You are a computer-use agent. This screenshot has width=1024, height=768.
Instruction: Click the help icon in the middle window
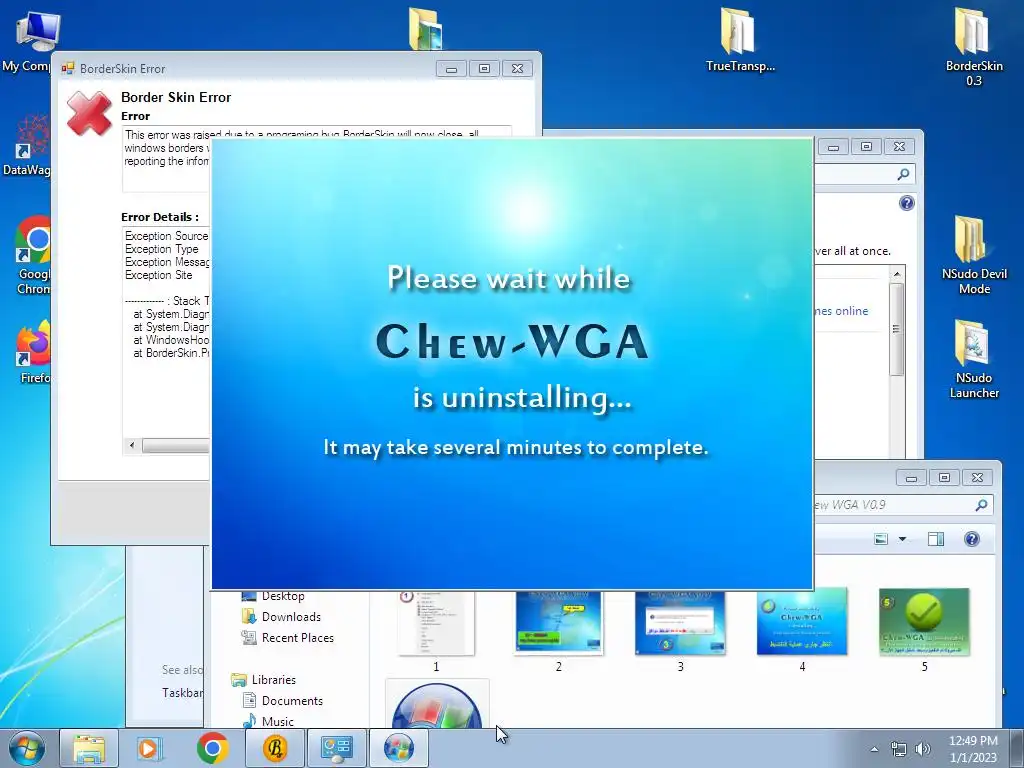906,203
